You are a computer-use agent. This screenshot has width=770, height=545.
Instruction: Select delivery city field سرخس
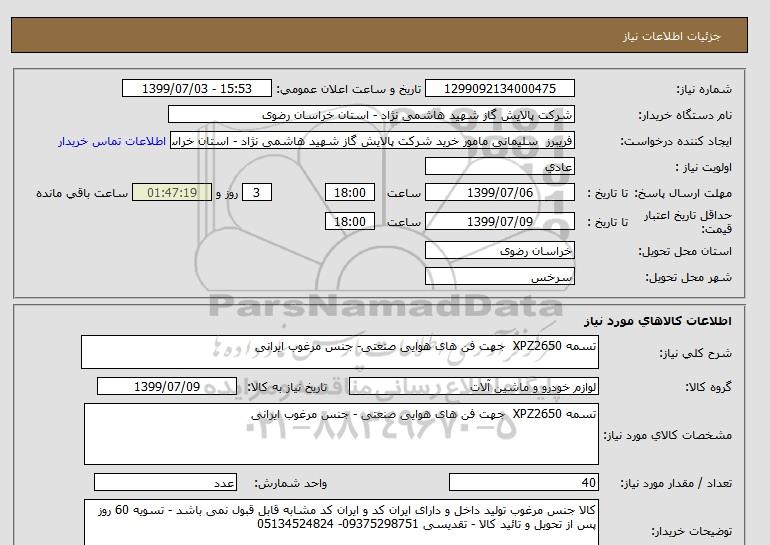pyautogui.click(x=500, y=276)
